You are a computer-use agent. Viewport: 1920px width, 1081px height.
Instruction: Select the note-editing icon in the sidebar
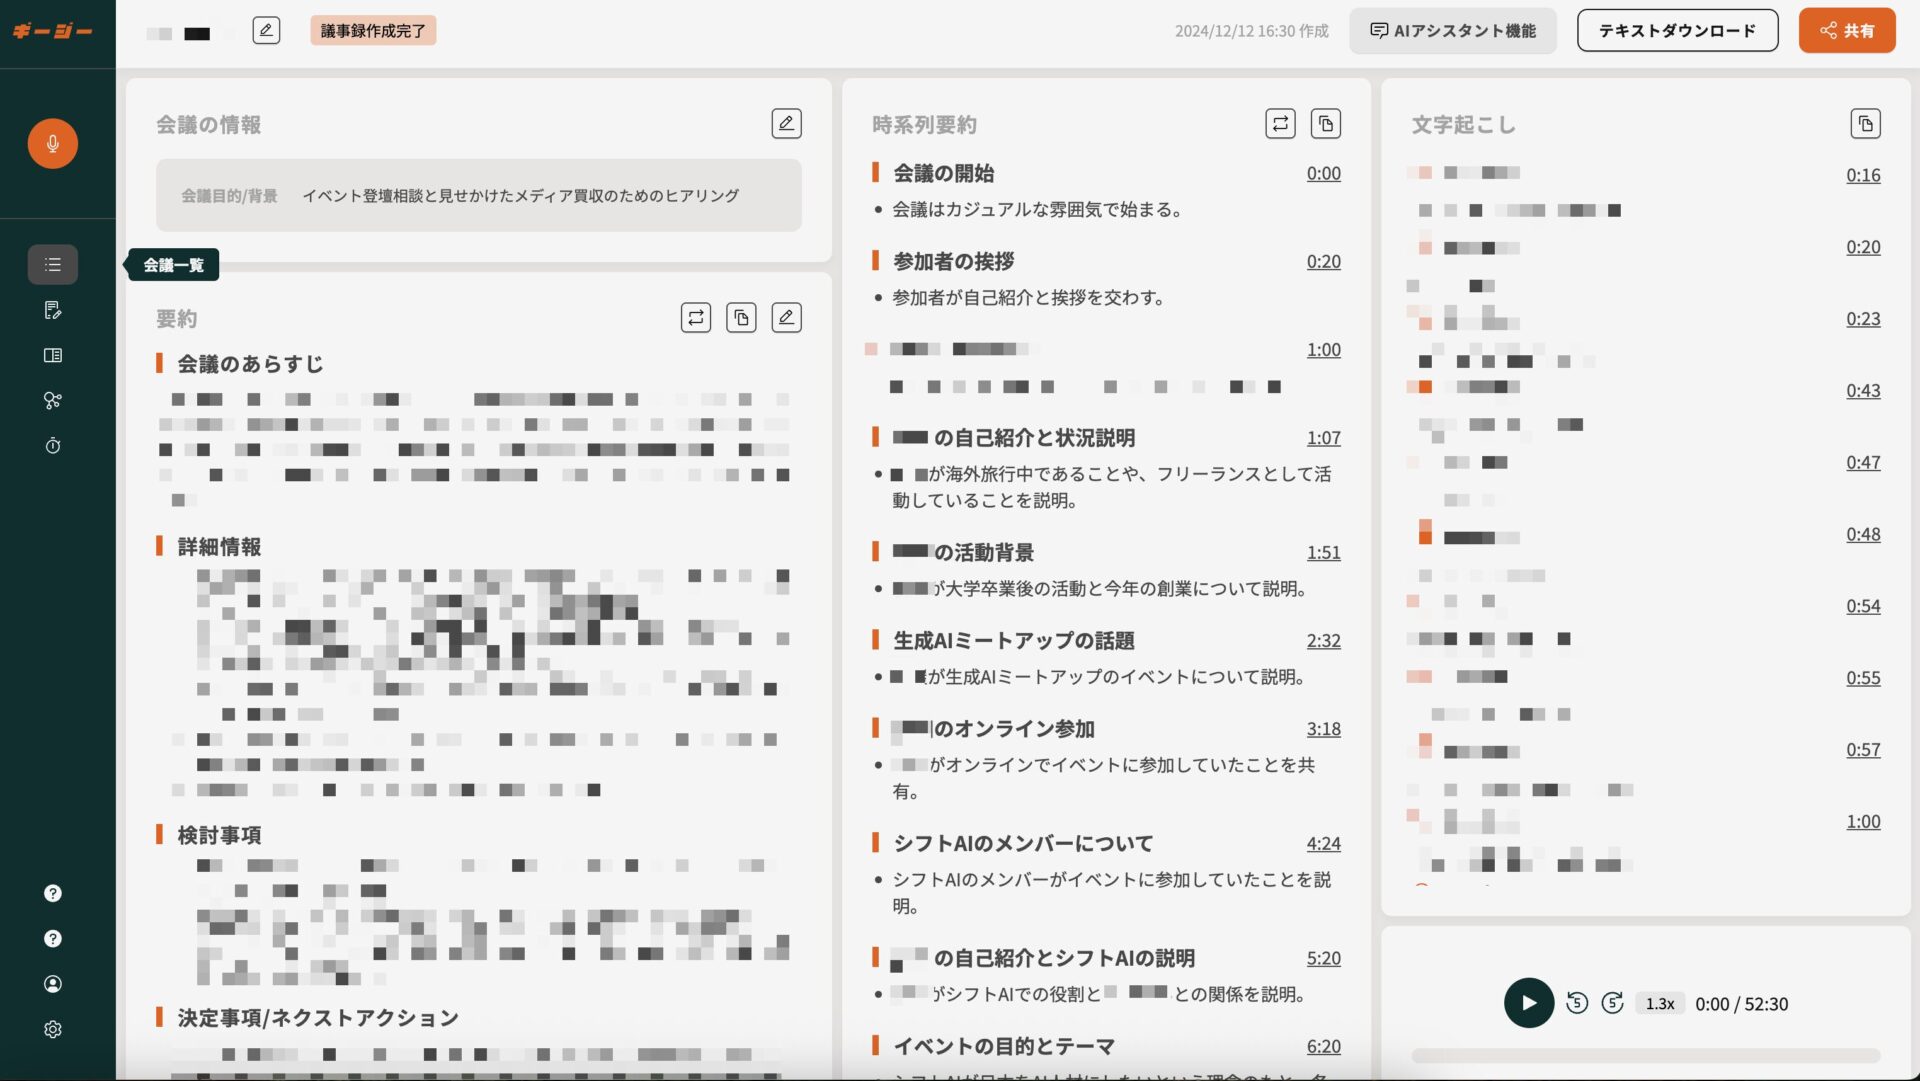tap(52, 310)
